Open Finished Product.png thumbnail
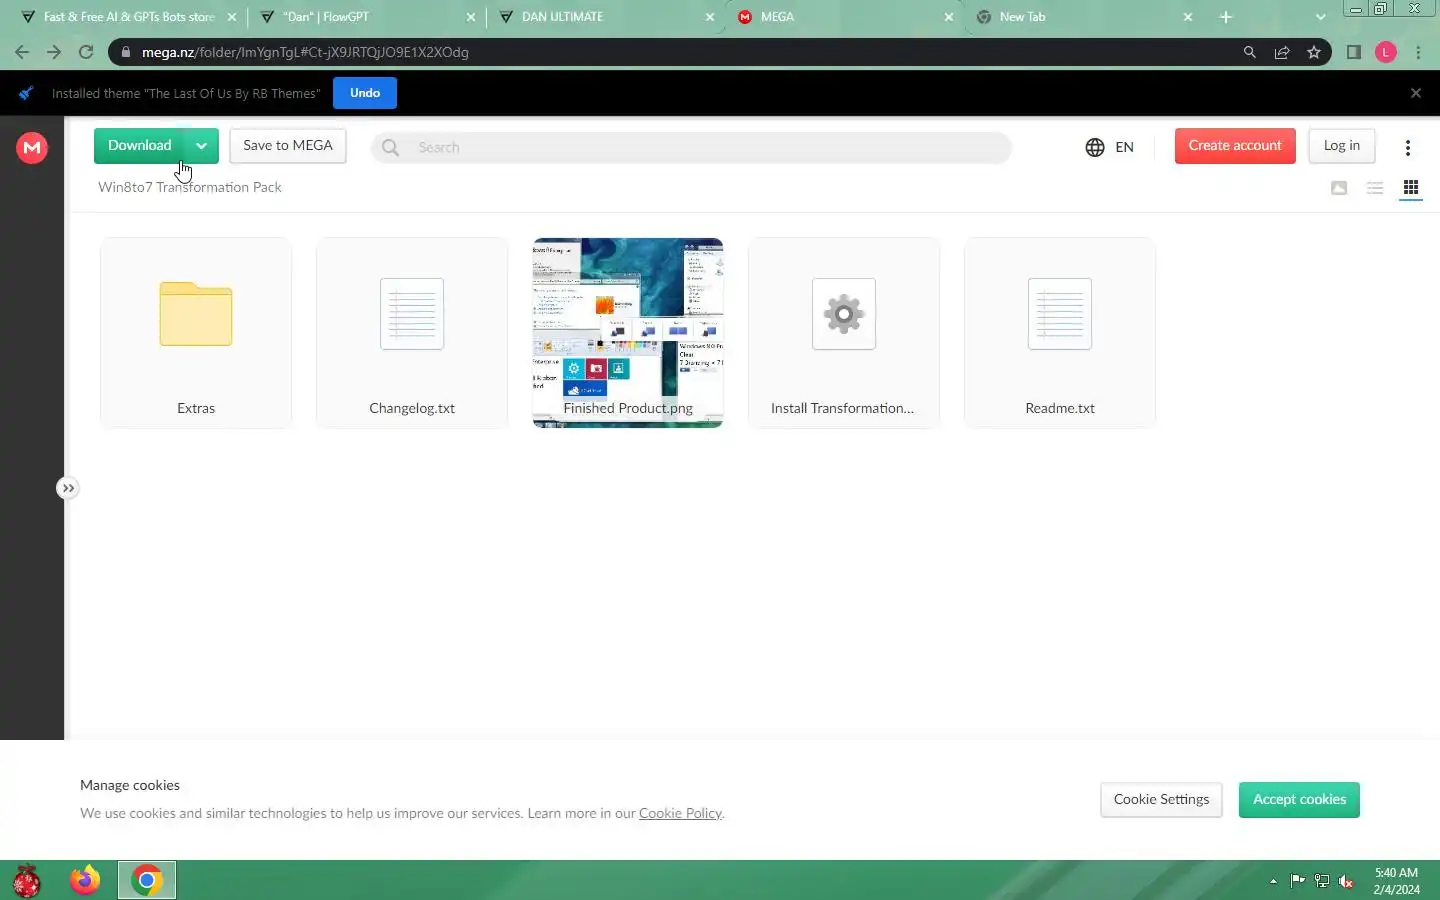 coord(628,333)
